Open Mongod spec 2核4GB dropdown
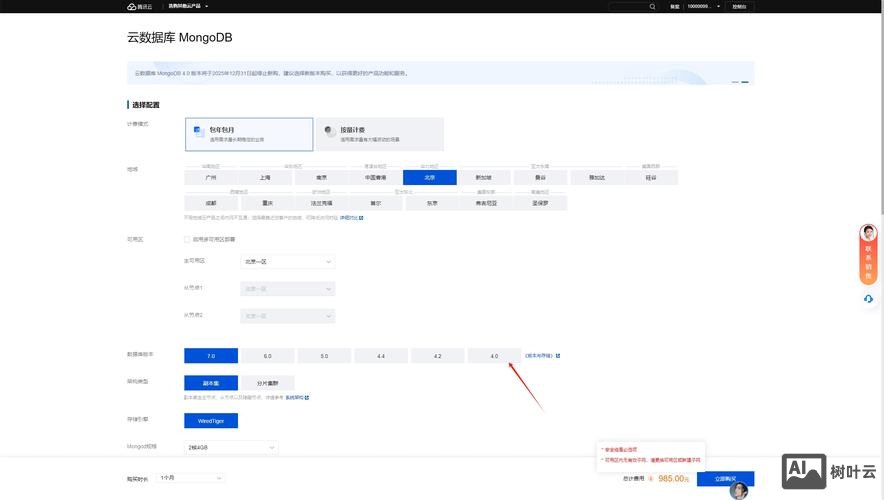The width and height of the screenshot is (884, 500). pyautogui.click(x=231, y=447)
